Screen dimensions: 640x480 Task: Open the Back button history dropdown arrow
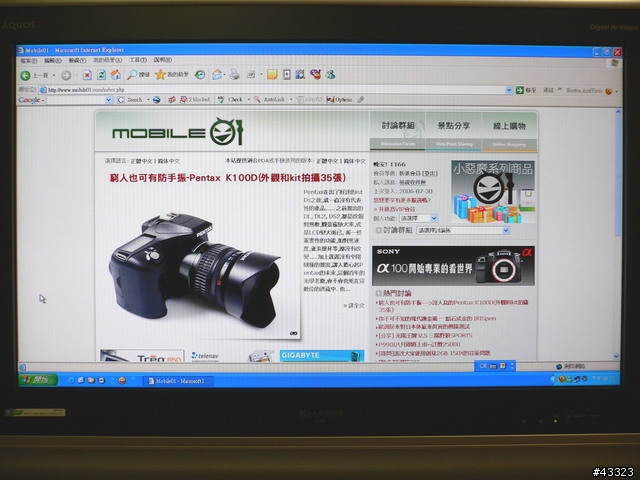[x=54, y=75]
